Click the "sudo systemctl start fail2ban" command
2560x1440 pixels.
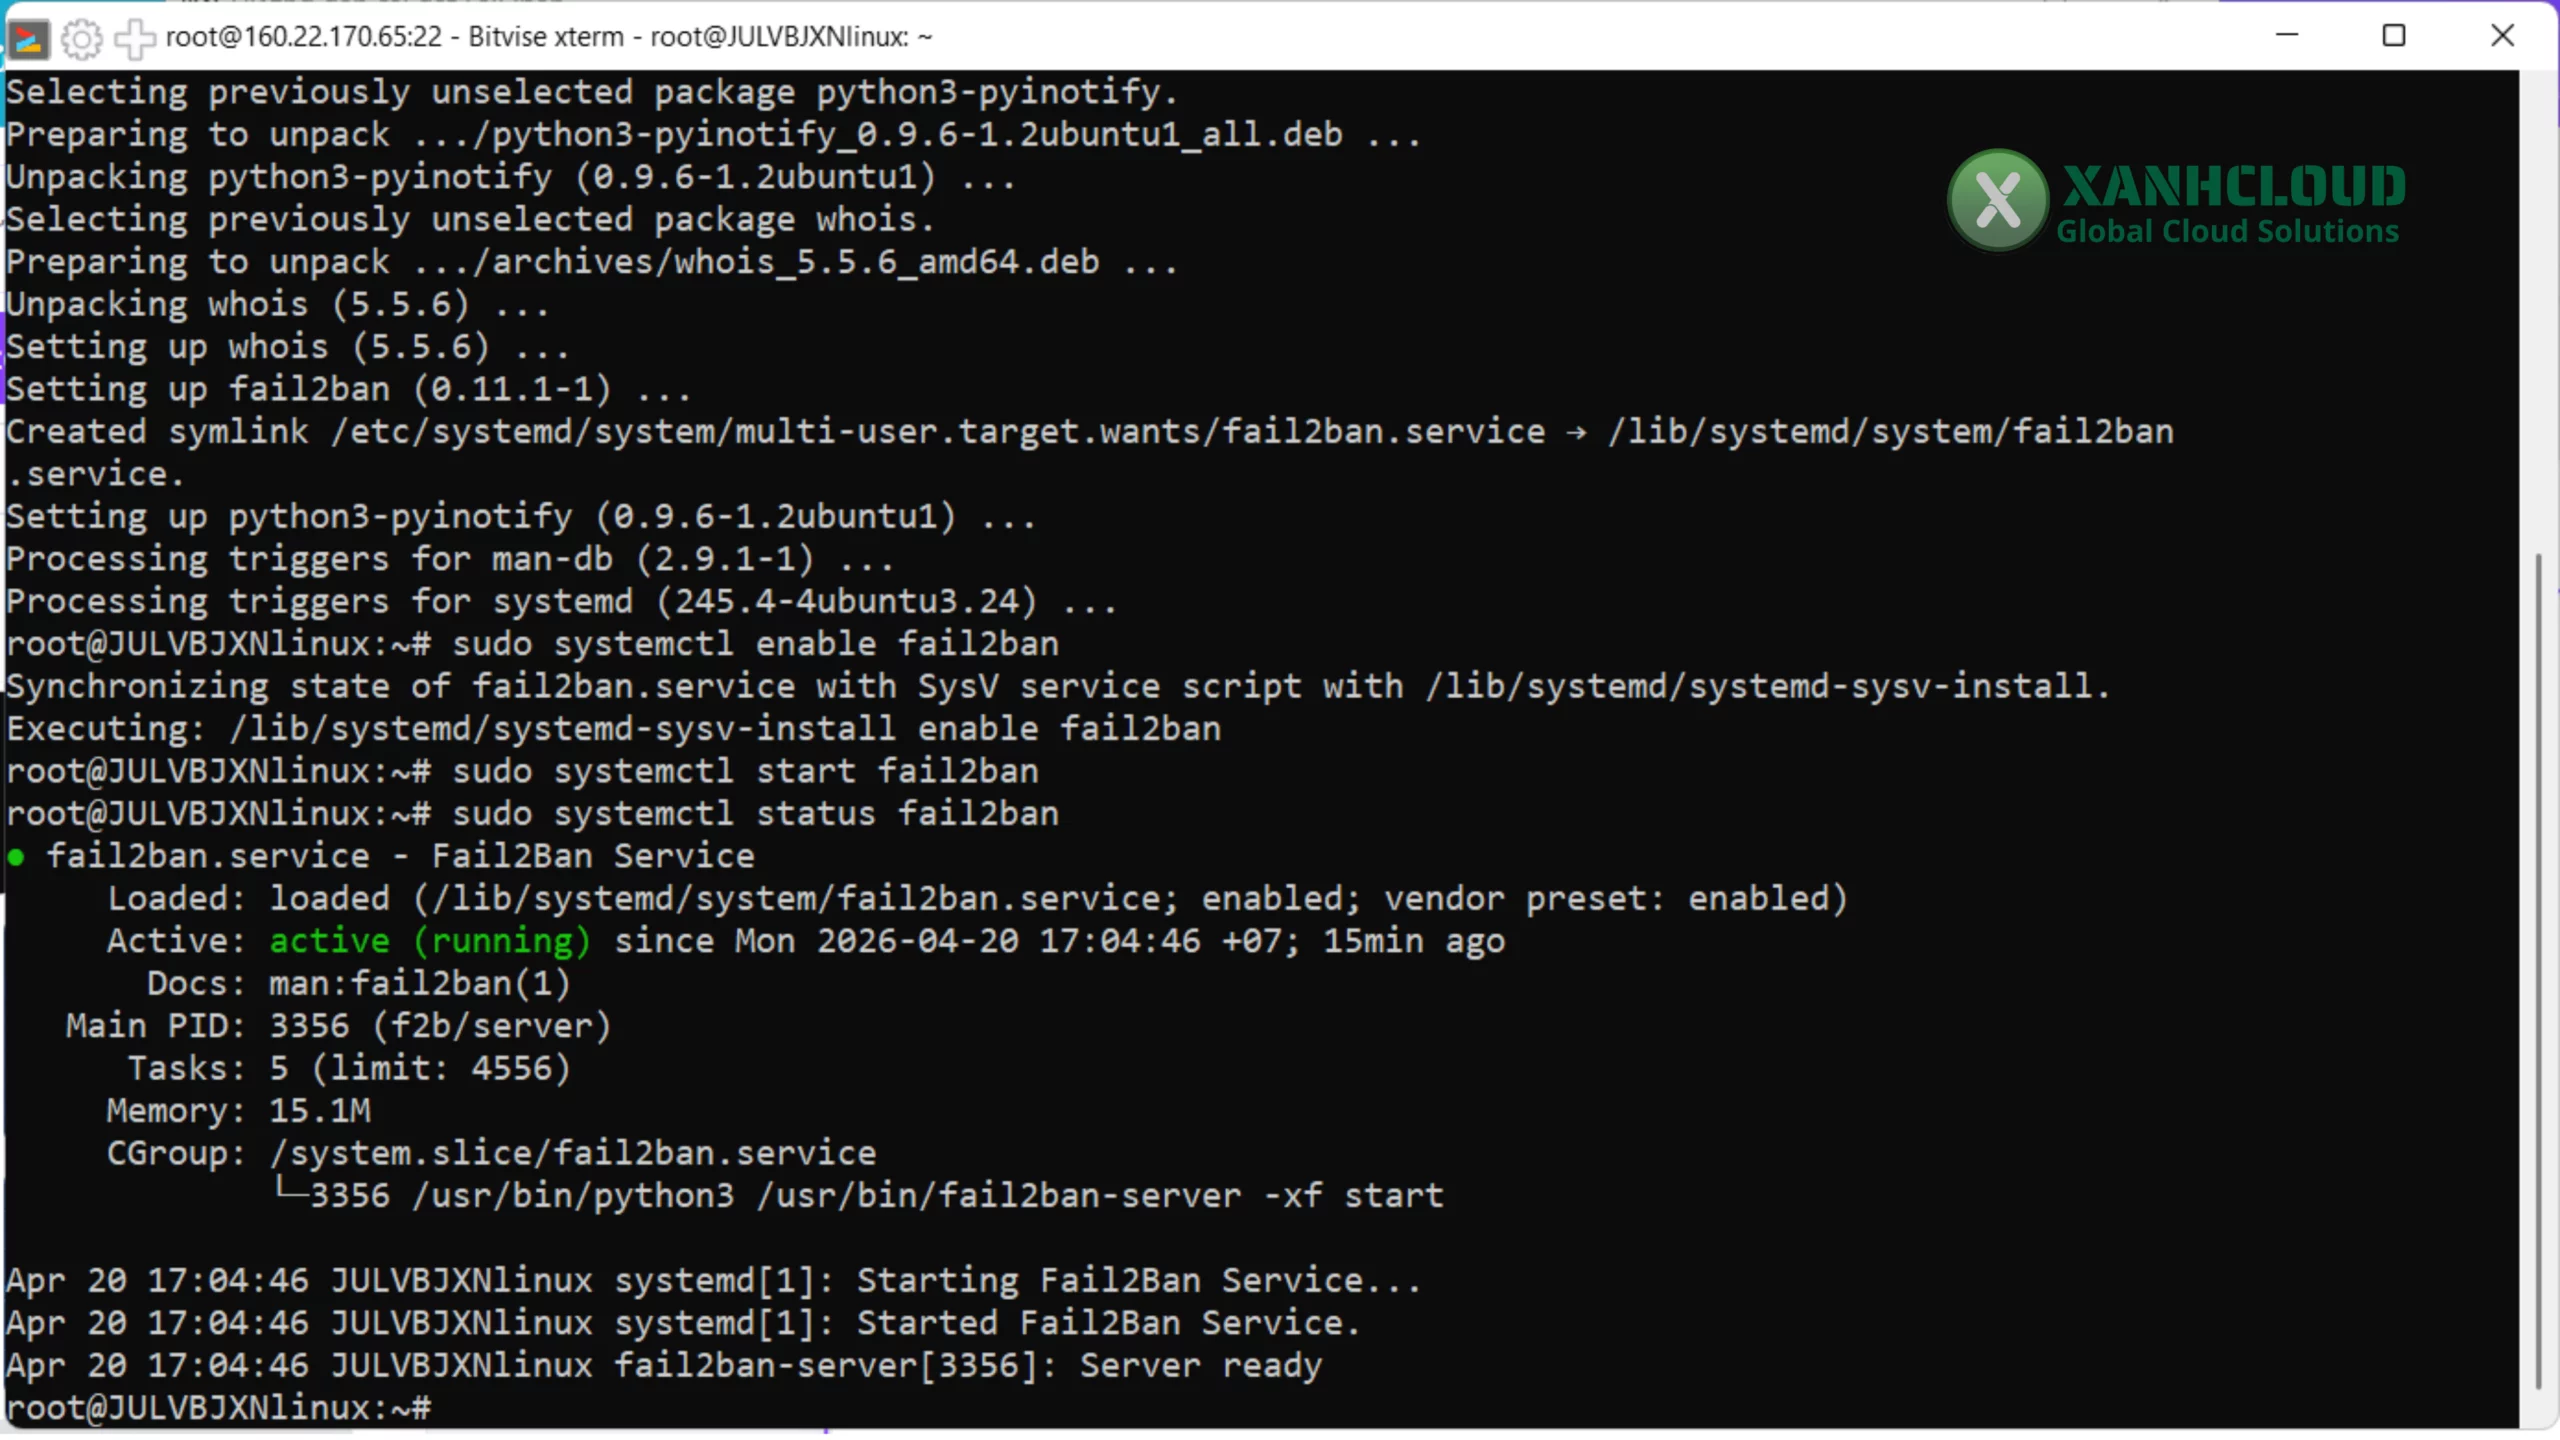[x=745, y=772]
